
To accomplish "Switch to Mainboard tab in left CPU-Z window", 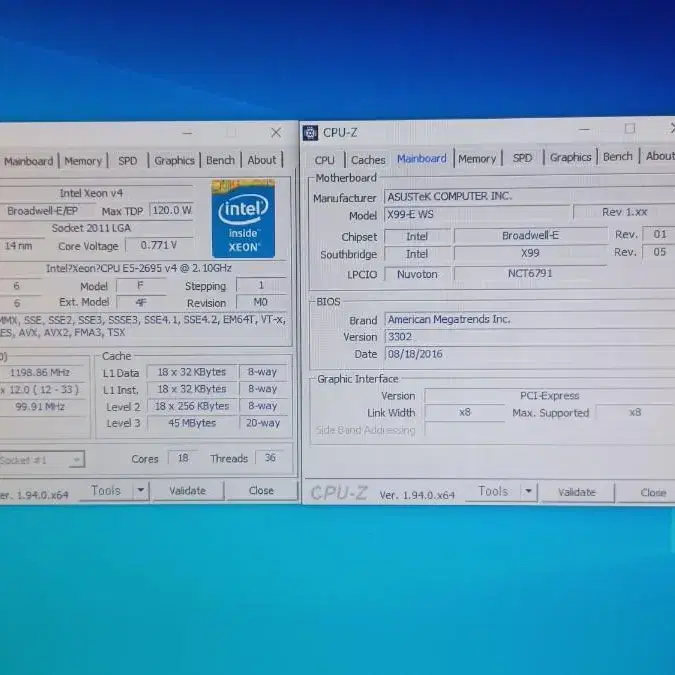I will (28, 161).
